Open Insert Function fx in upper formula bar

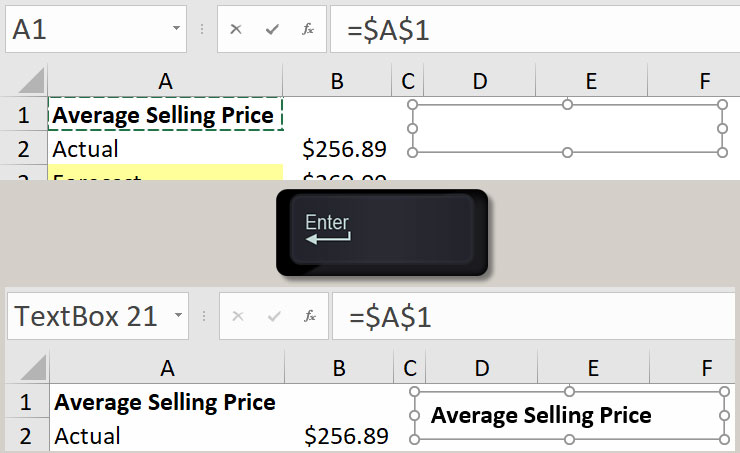[x=308, y=29]
